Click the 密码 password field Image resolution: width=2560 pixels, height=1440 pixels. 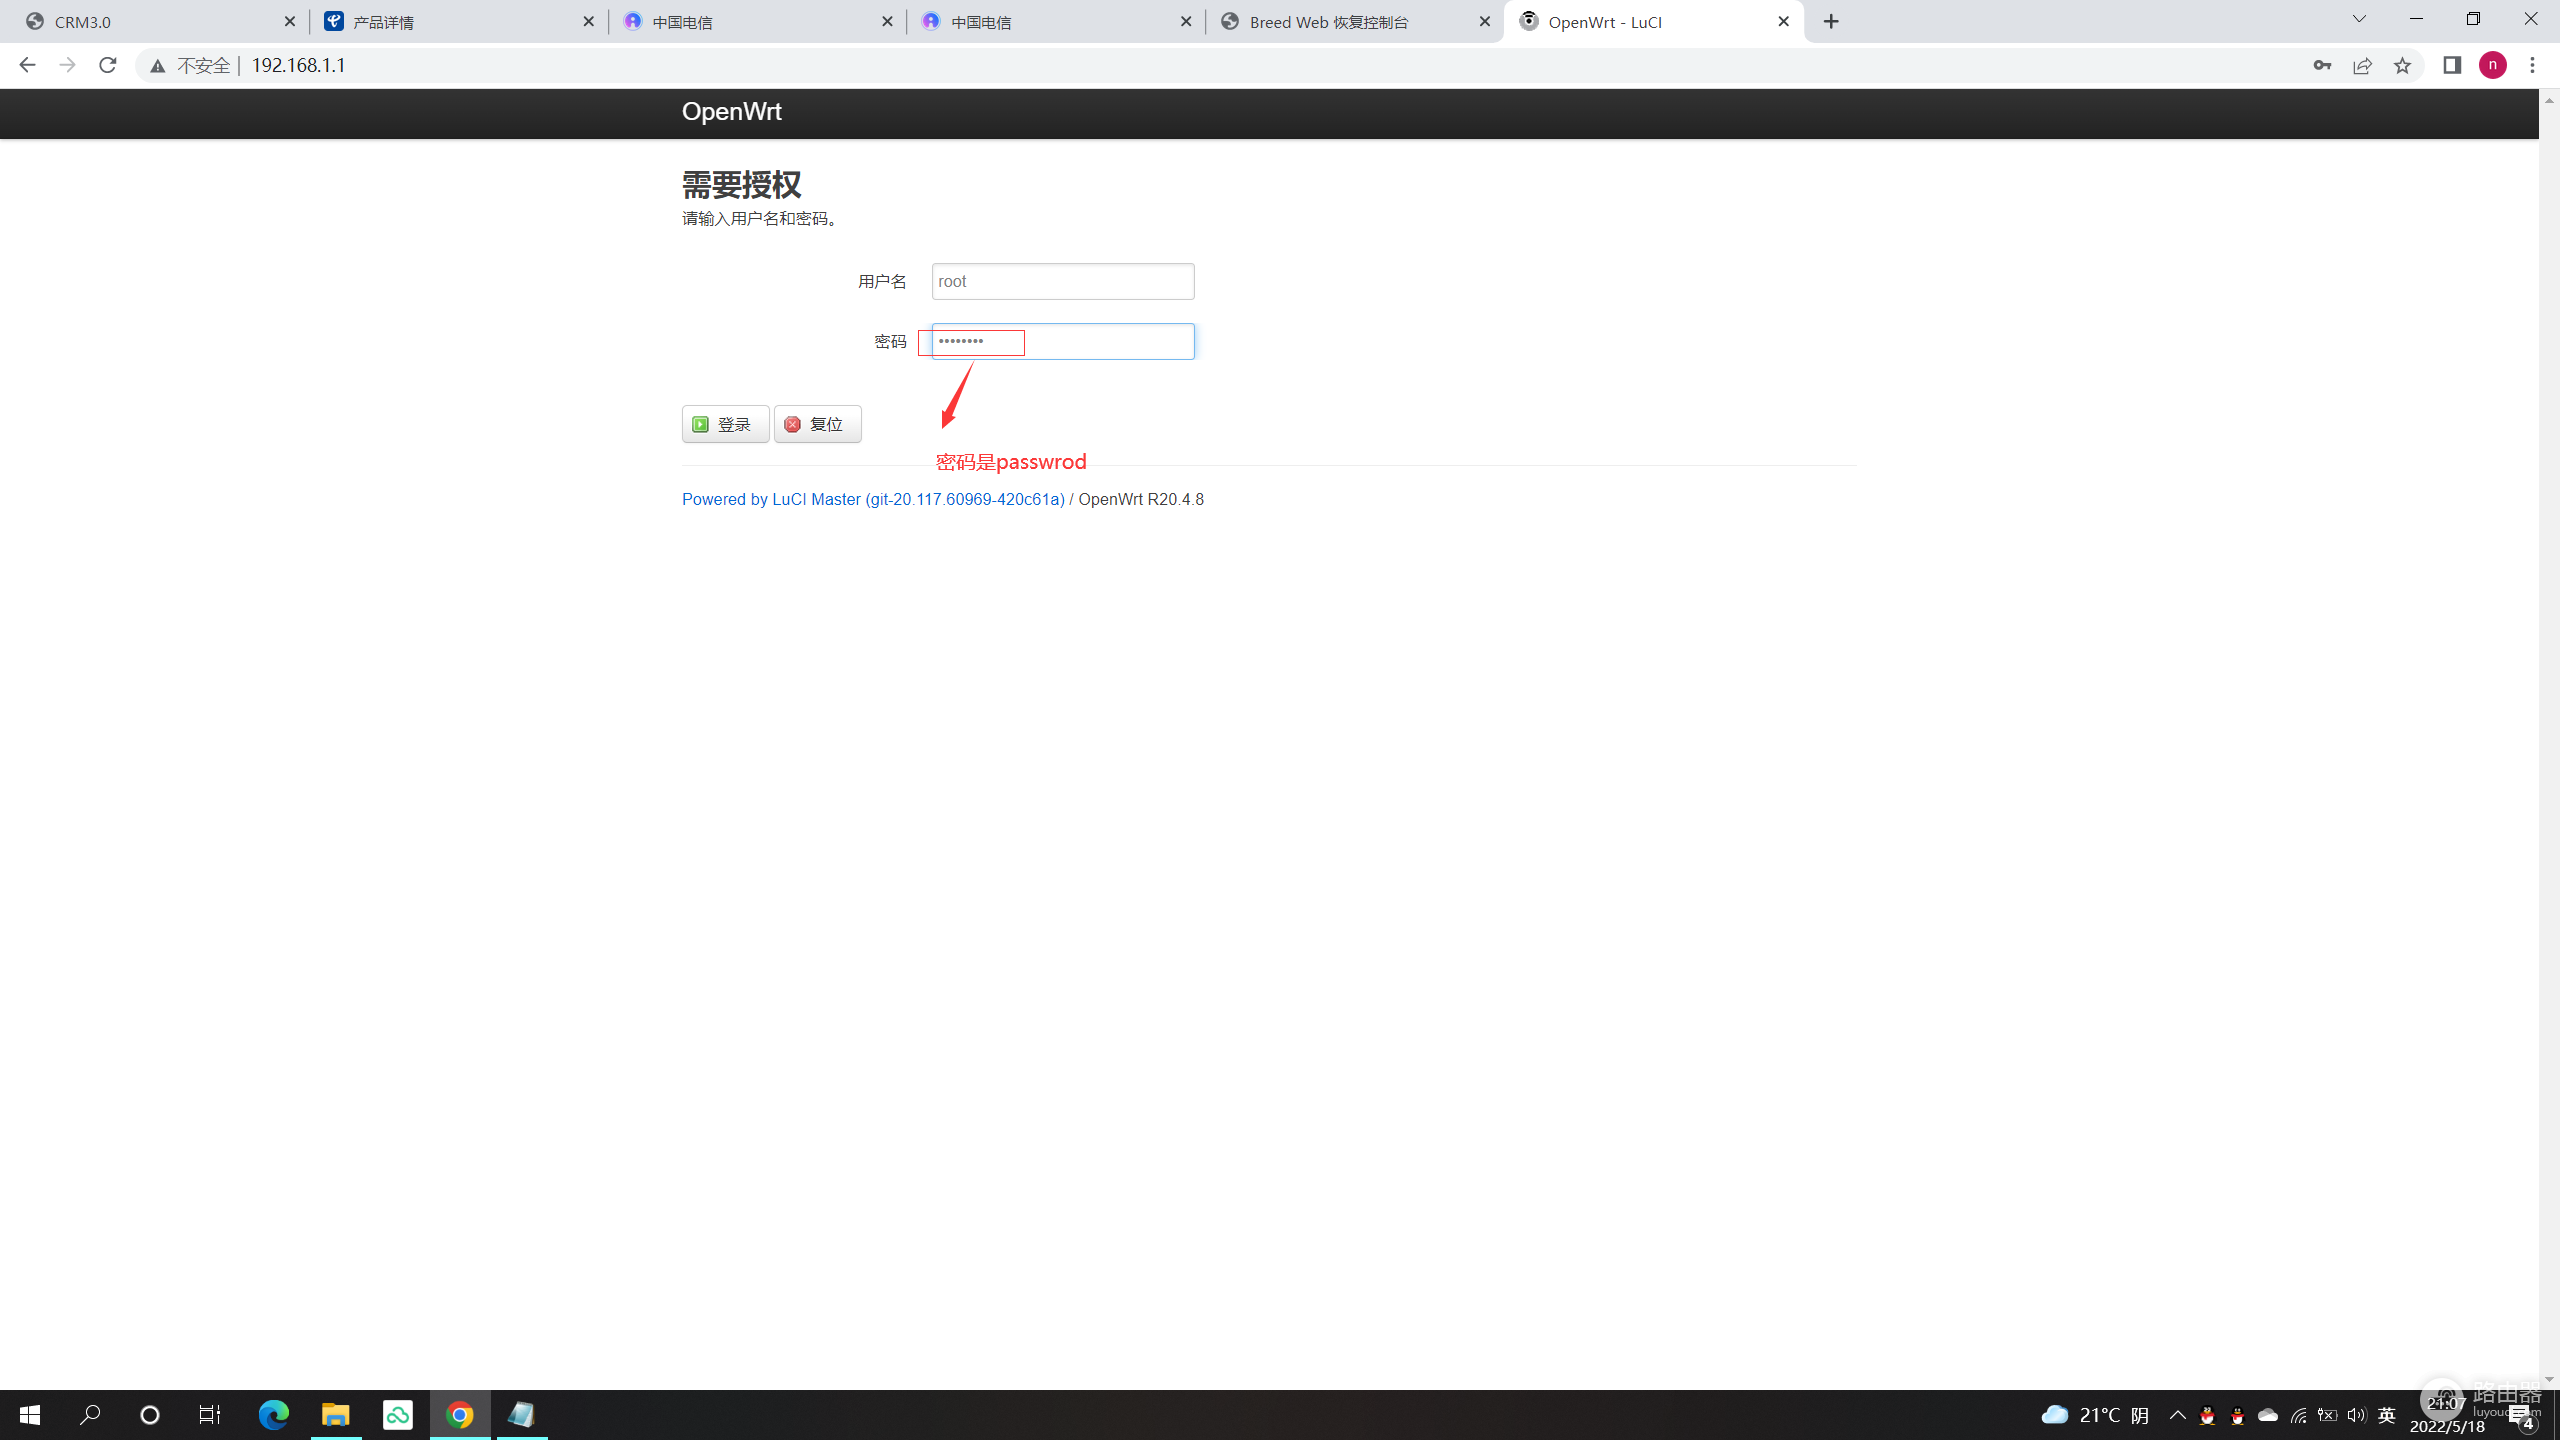click(1062, 341)
